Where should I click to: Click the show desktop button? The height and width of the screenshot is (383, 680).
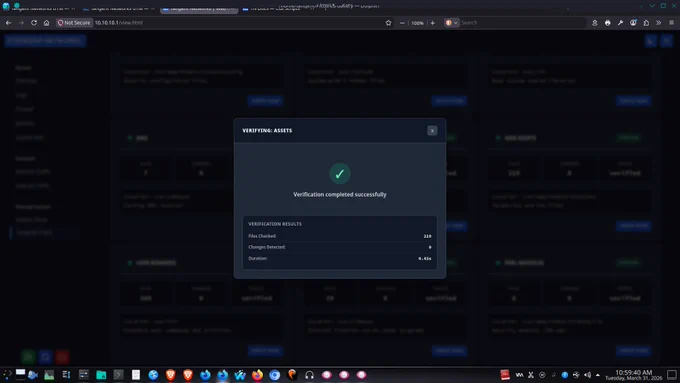tap(672, 375)
